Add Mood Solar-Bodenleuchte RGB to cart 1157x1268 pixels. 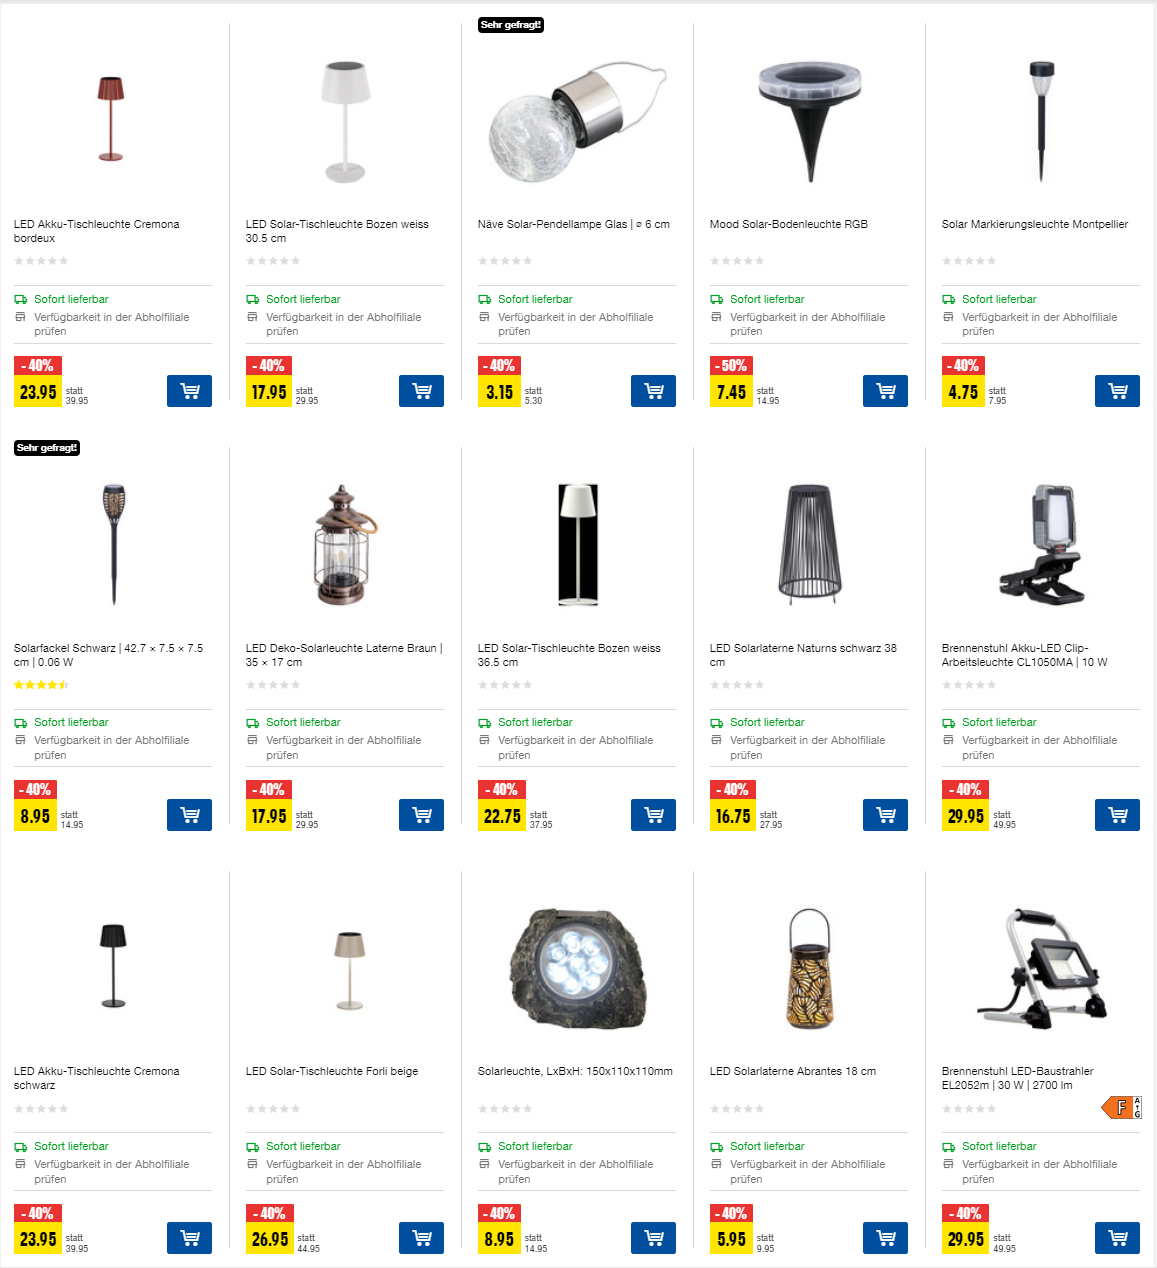coord(885,391)
